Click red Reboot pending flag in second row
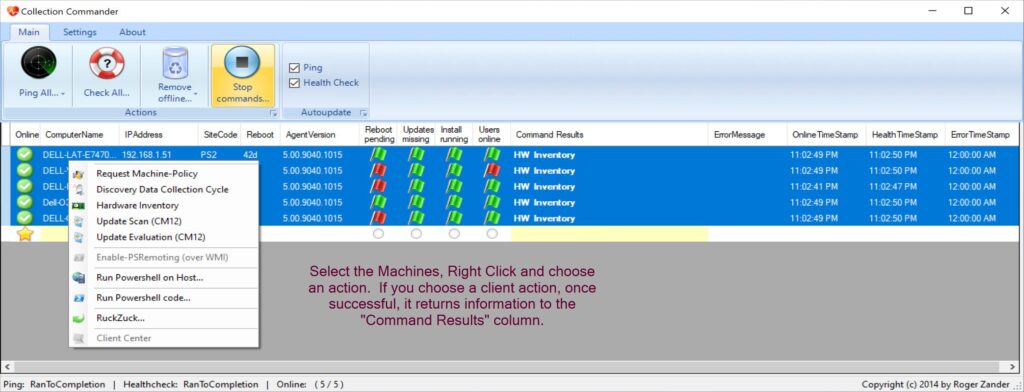 coord(379,171)
